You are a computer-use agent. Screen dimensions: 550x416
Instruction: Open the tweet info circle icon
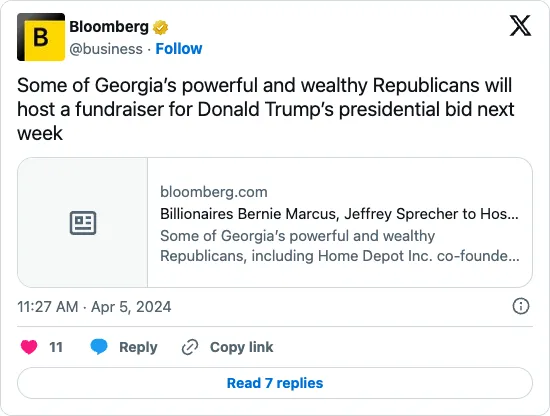[521, 306]
